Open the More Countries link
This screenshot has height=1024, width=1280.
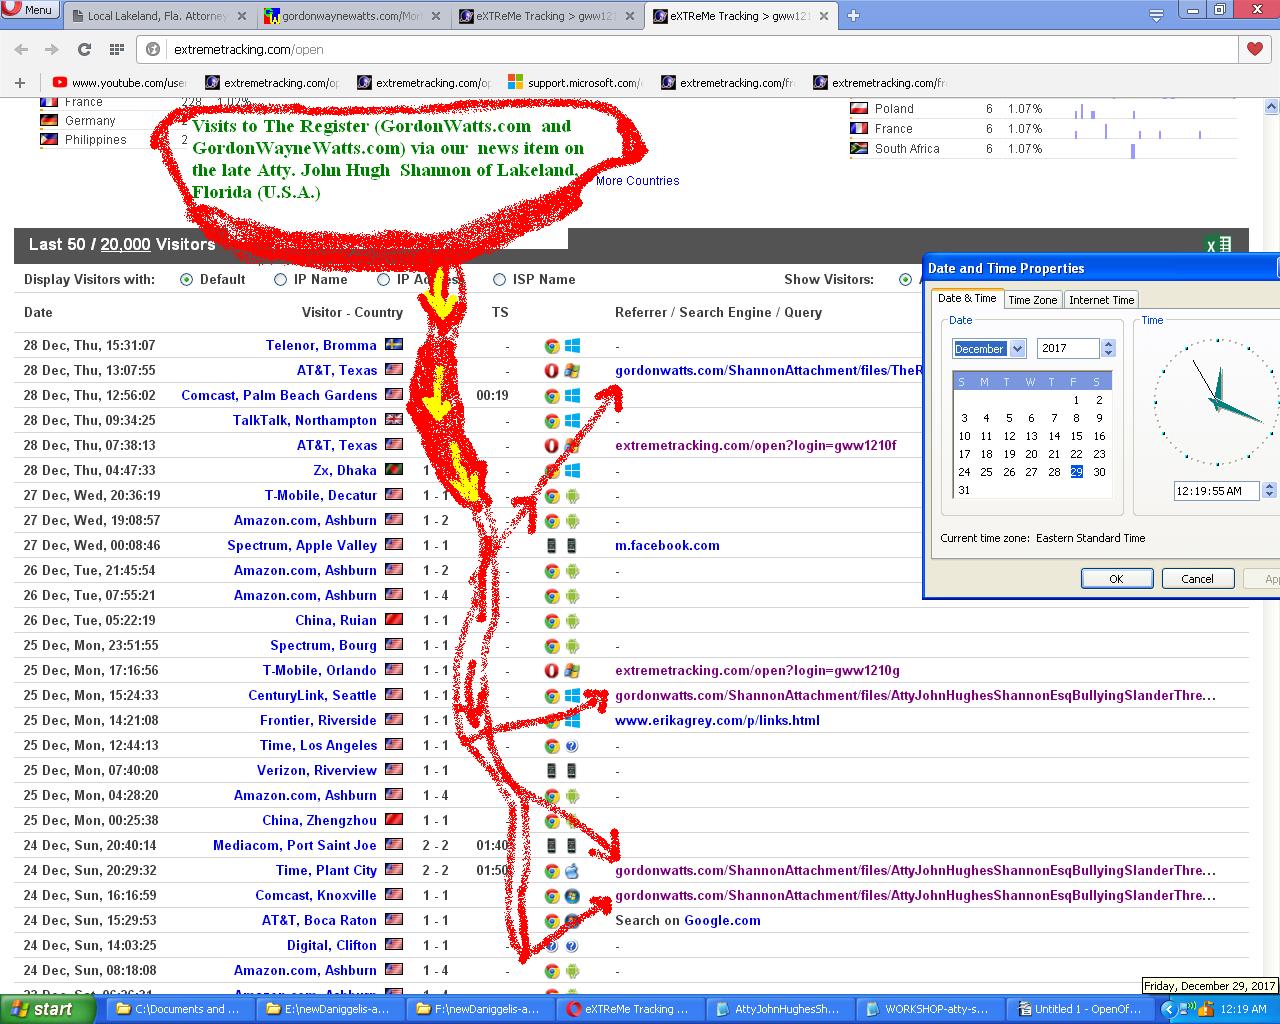637,181
